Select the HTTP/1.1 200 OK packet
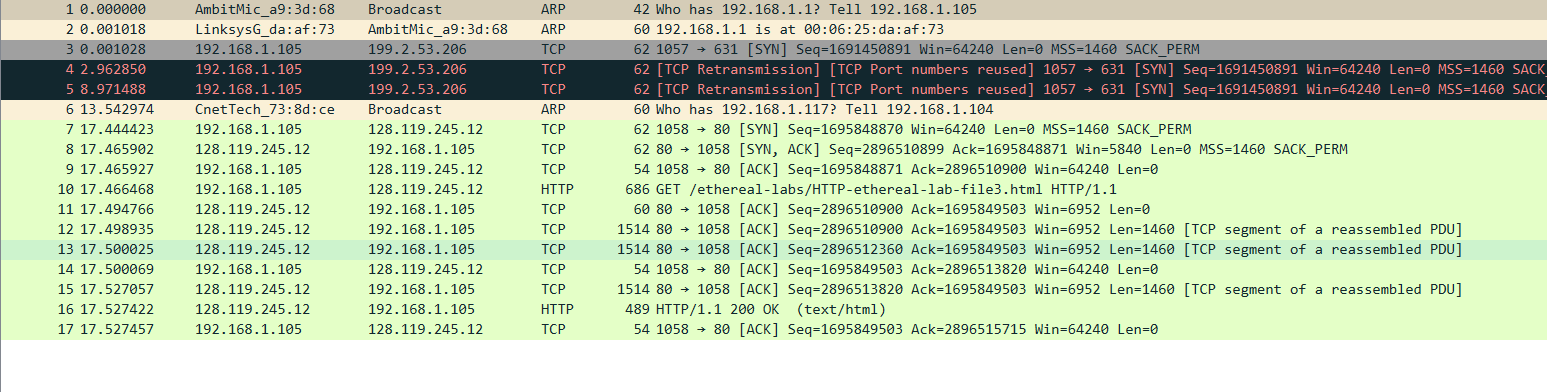 tap(773, 310)
